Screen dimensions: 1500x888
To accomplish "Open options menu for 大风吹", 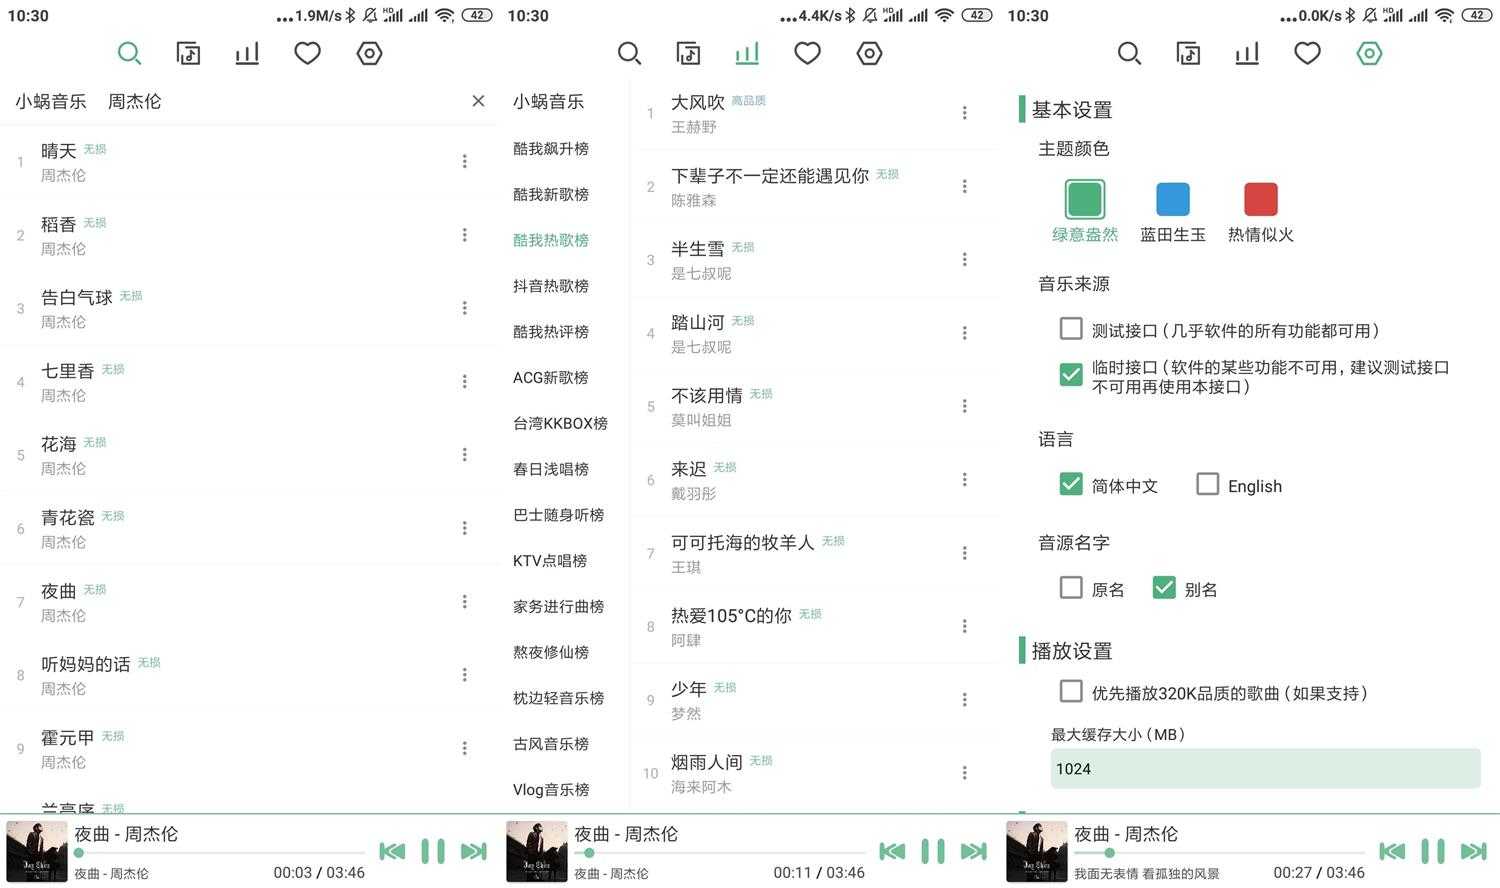I will pos(964,112).
